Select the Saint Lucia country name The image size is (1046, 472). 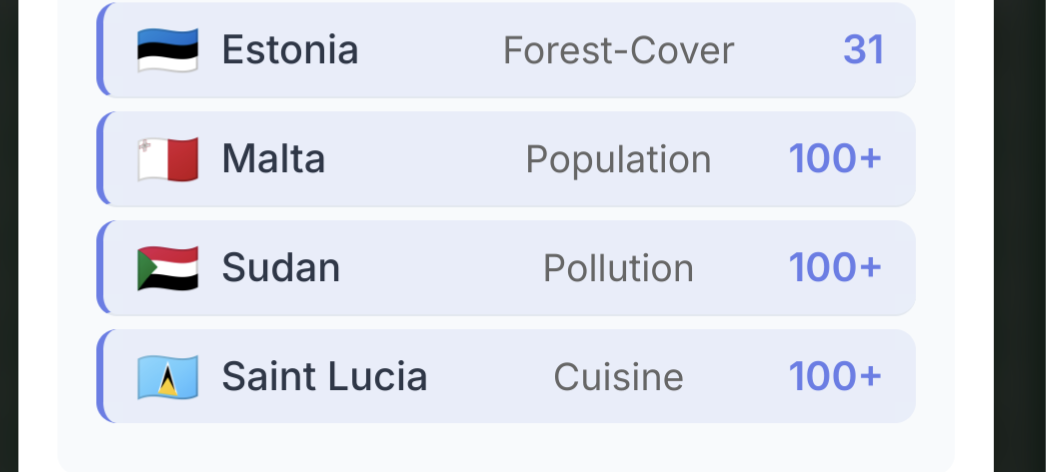pyautogui.click(x=324, y=377)
